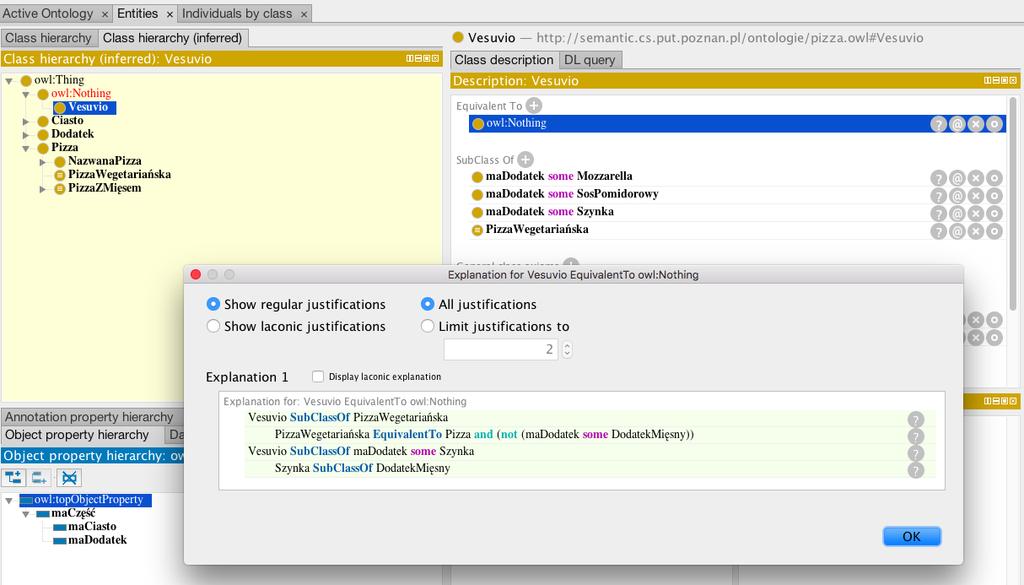Screen dimensions: 1024x585
Task: Click delete selected property icon
Action: [x=69, y=478]
